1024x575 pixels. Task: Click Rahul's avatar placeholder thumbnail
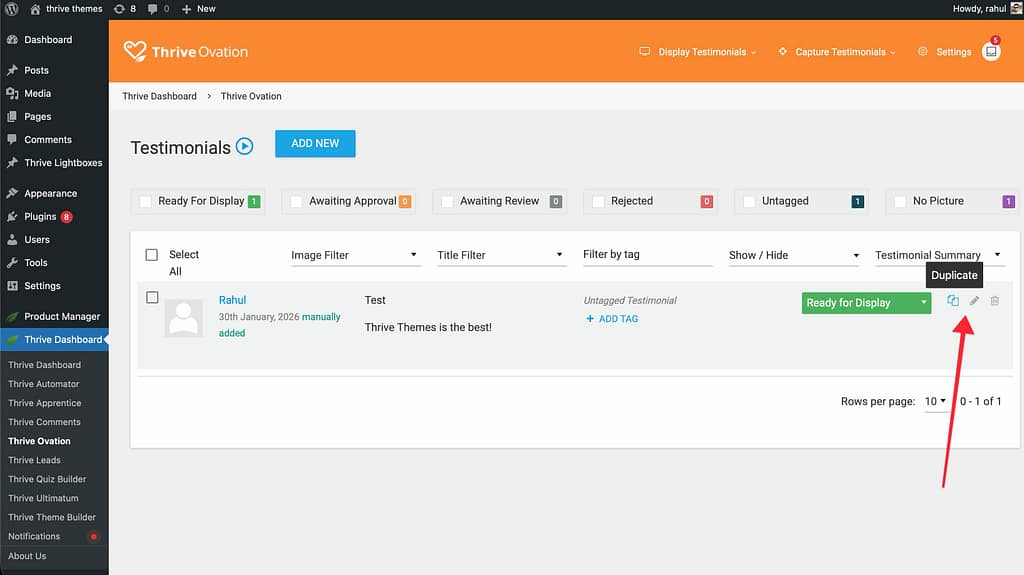coord(183,317)
